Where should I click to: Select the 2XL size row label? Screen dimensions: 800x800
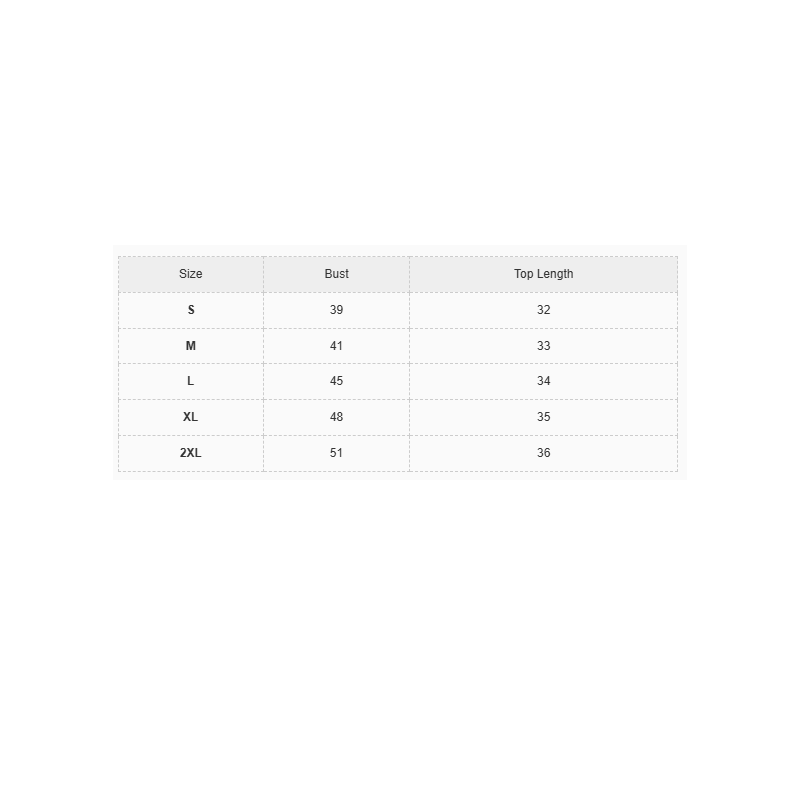point(191,453)
